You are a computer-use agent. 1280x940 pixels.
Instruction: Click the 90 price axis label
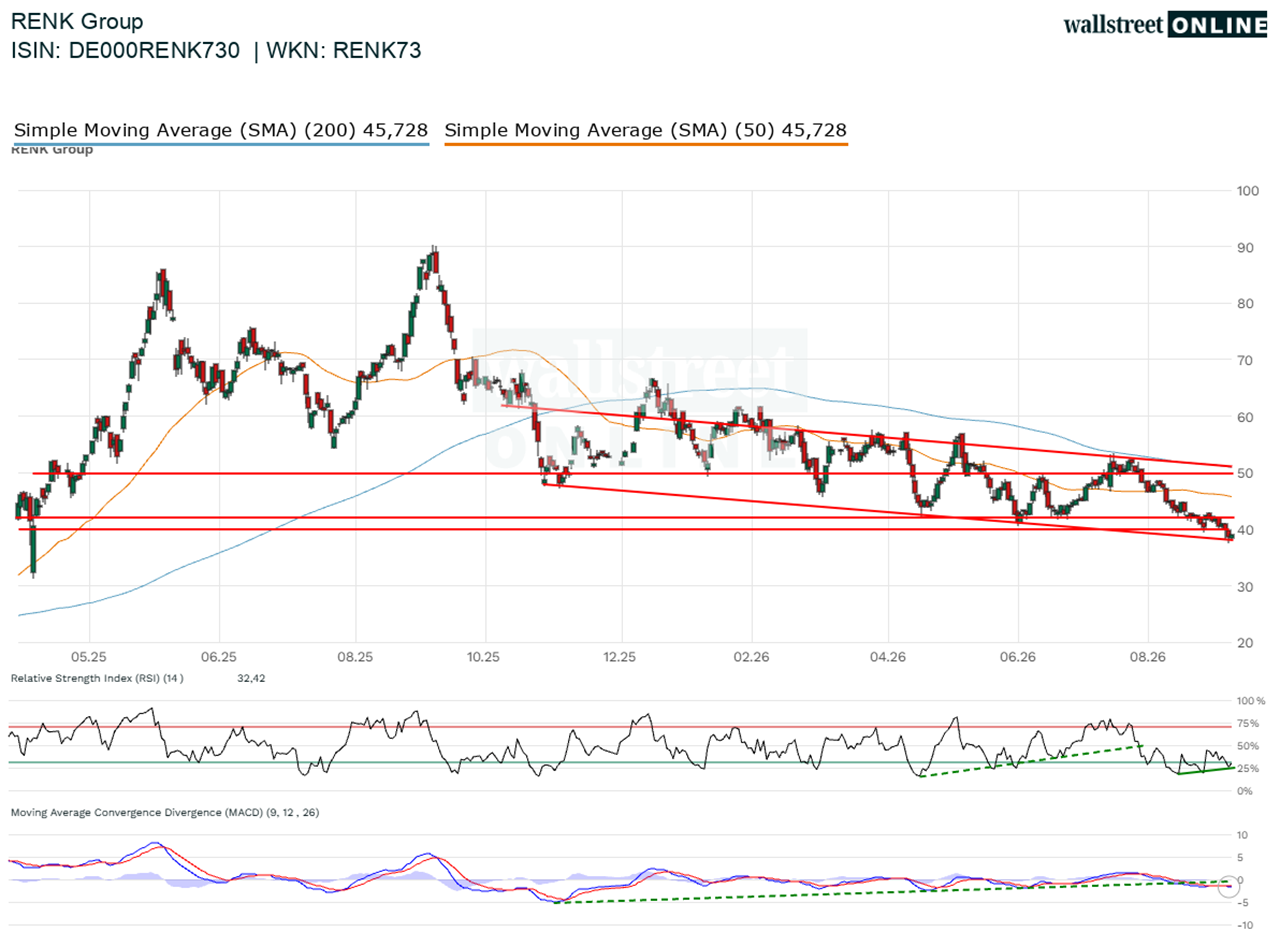1244,246
